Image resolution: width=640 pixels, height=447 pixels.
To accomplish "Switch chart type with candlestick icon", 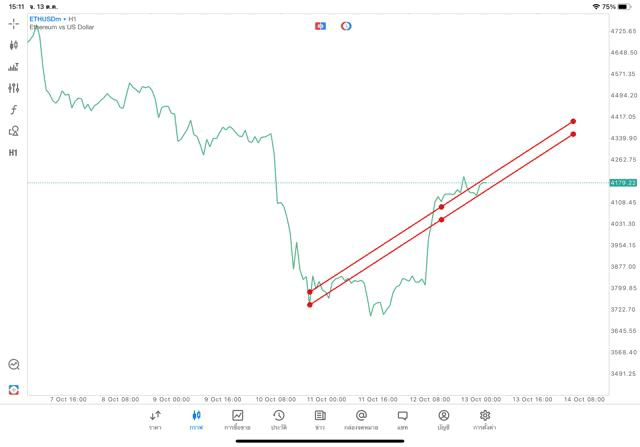I will (13, 45).
